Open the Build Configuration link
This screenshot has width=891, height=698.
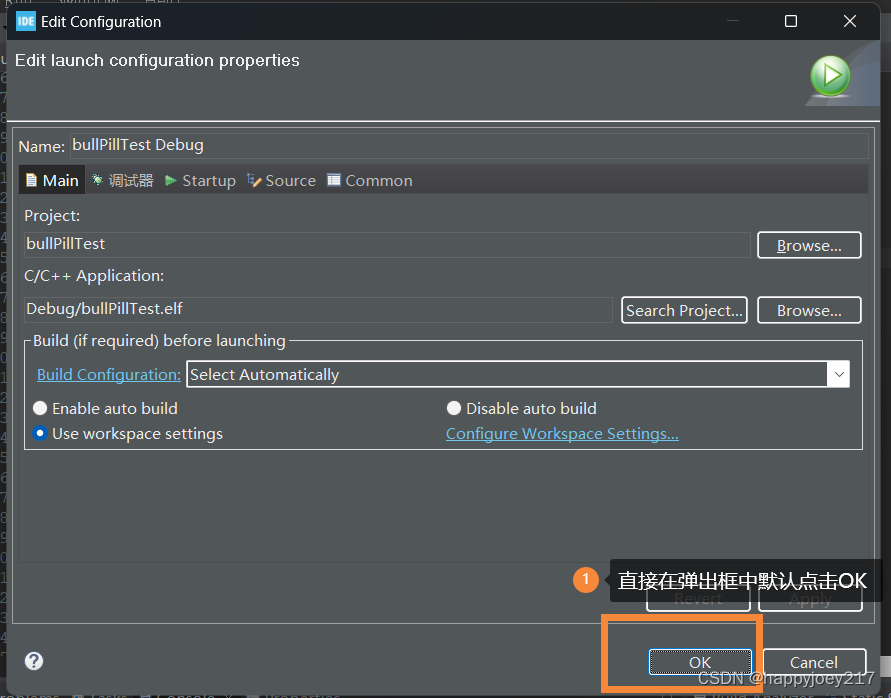pyautogui.click(x=109, y=375)
